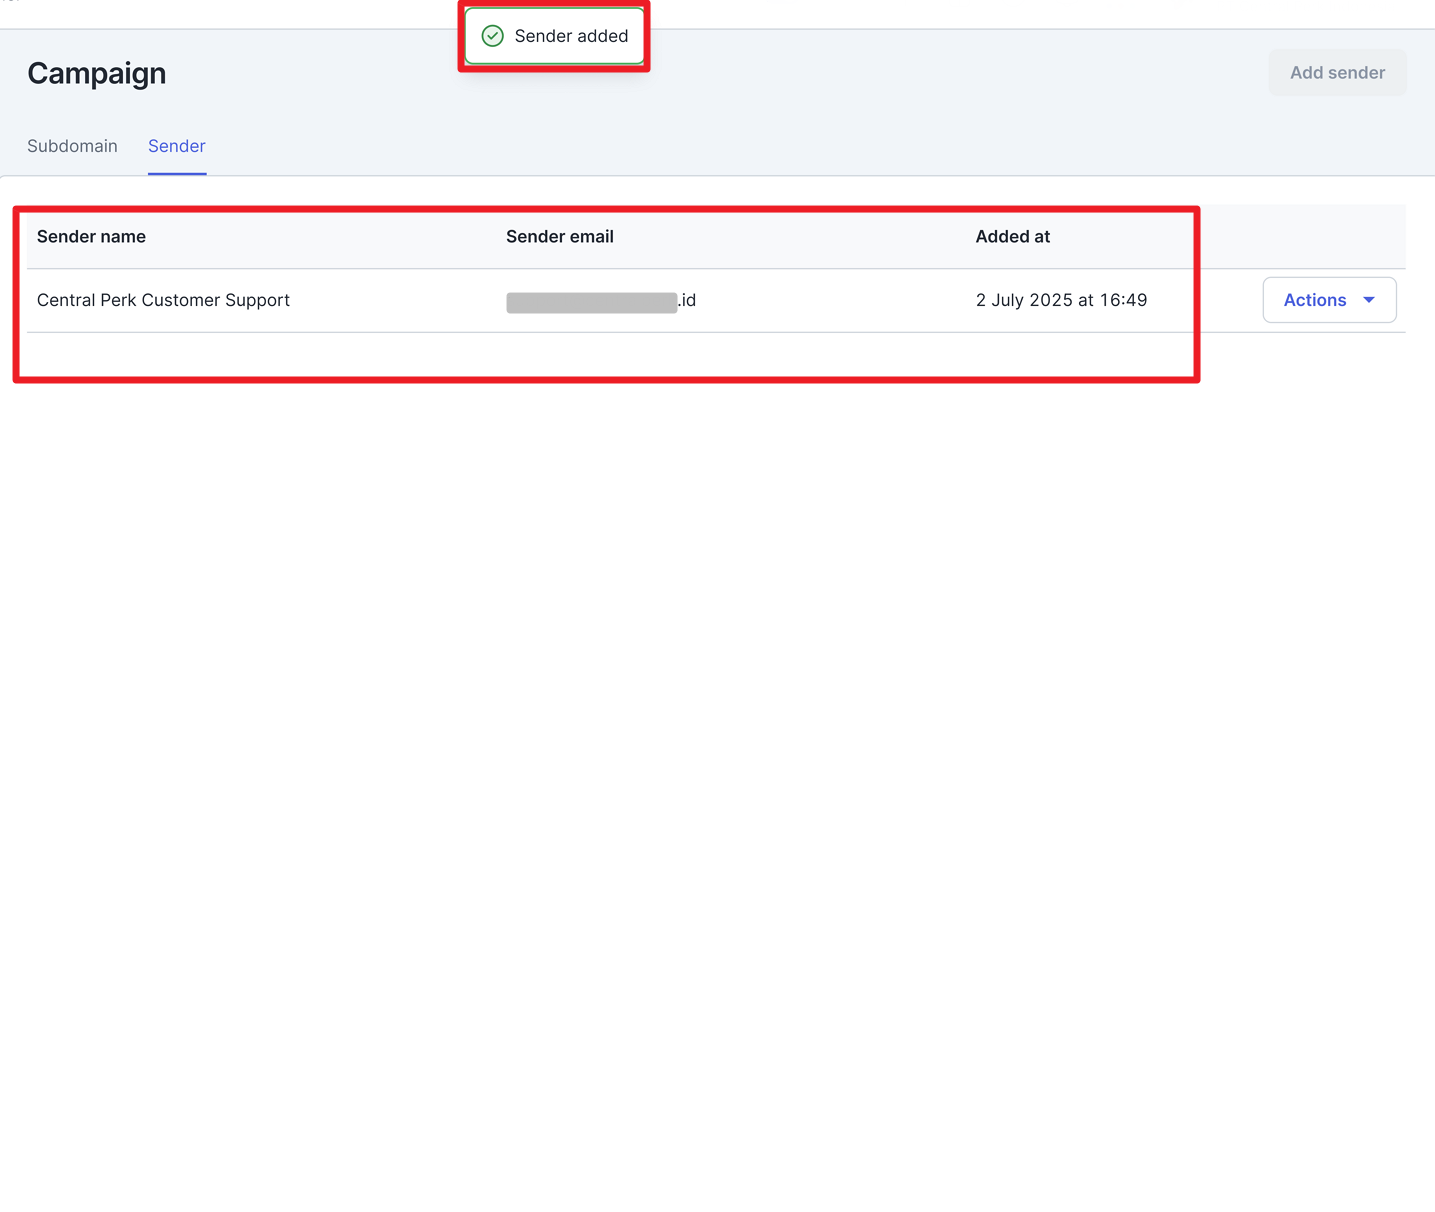Click the Sender email column header
Screen dimensions: 1435x1212
[x=559, y=237]
